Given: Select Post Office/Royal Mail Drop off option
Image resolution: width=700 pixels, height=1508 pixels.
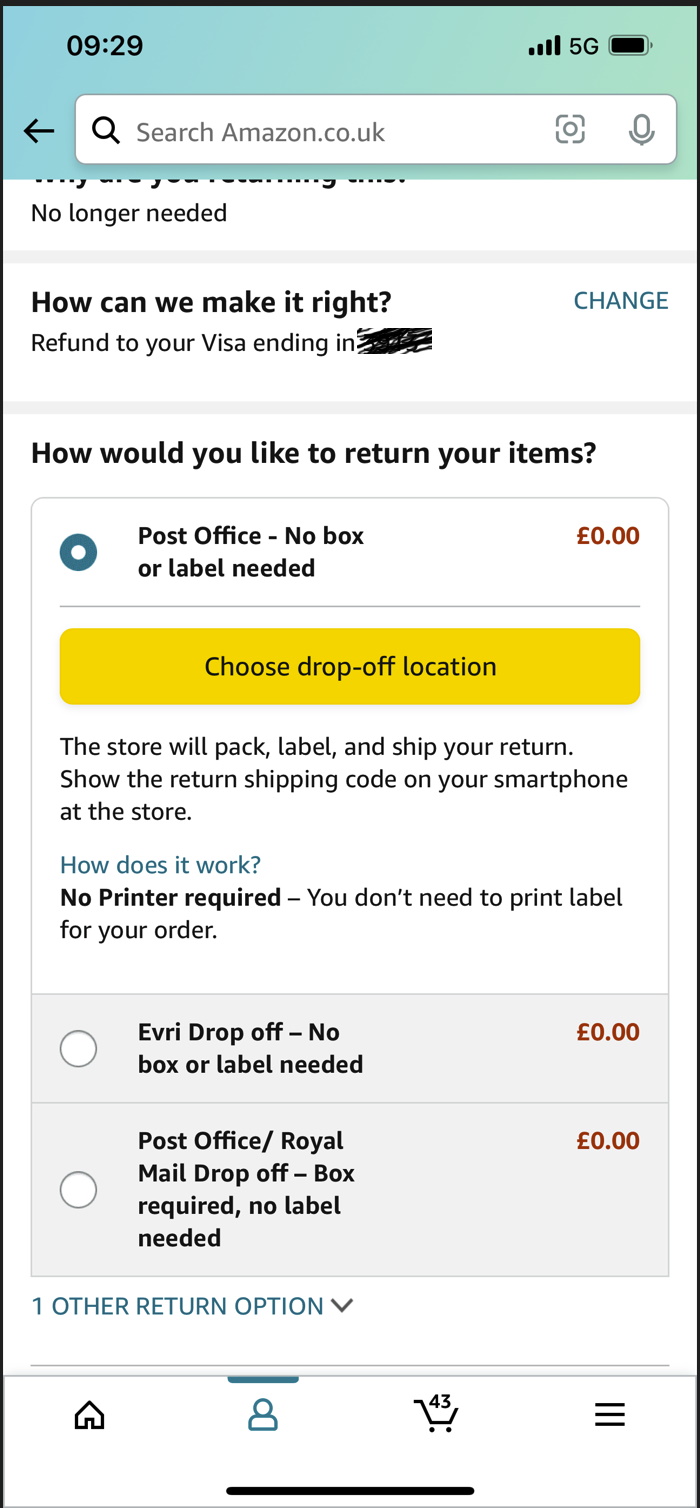Looking at the screenshot, I should 350,1190.
